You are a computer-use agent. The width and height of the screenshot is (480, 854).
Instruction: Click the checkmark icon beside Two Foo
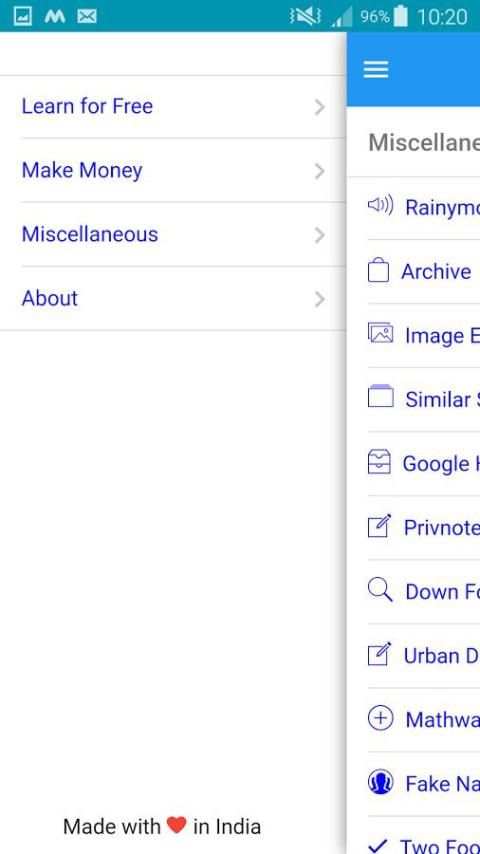pyautogui.click(x=378, y=845)
